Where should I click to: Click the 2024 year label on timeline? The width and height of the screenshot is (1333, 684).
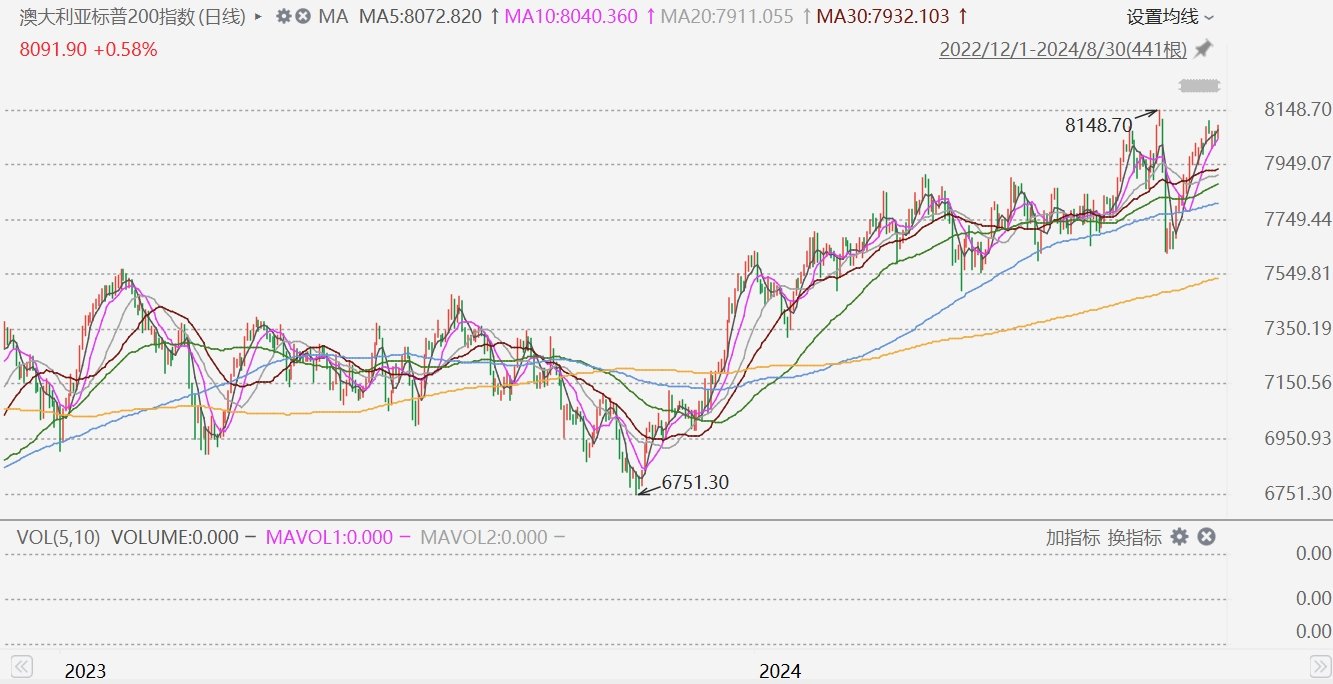click(x=780, y=670)
